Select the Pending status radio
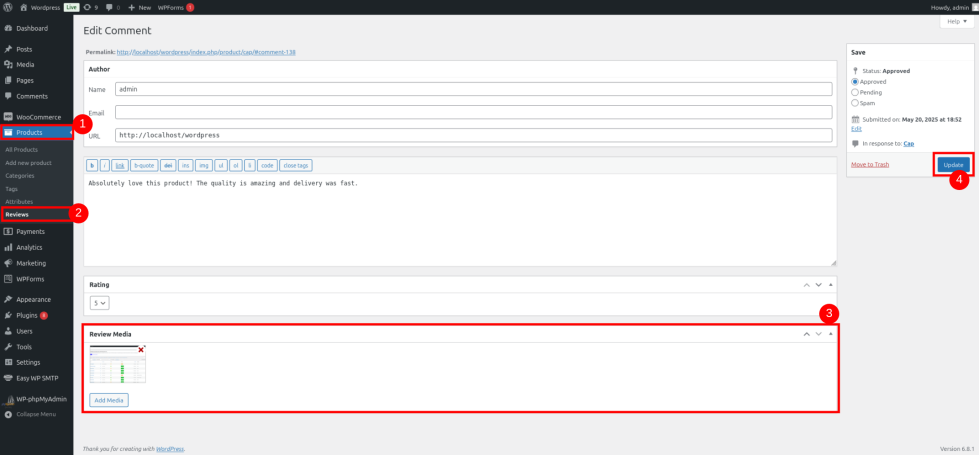The height and width of the screenshot is (455, 979). click(x=855, y=92)
